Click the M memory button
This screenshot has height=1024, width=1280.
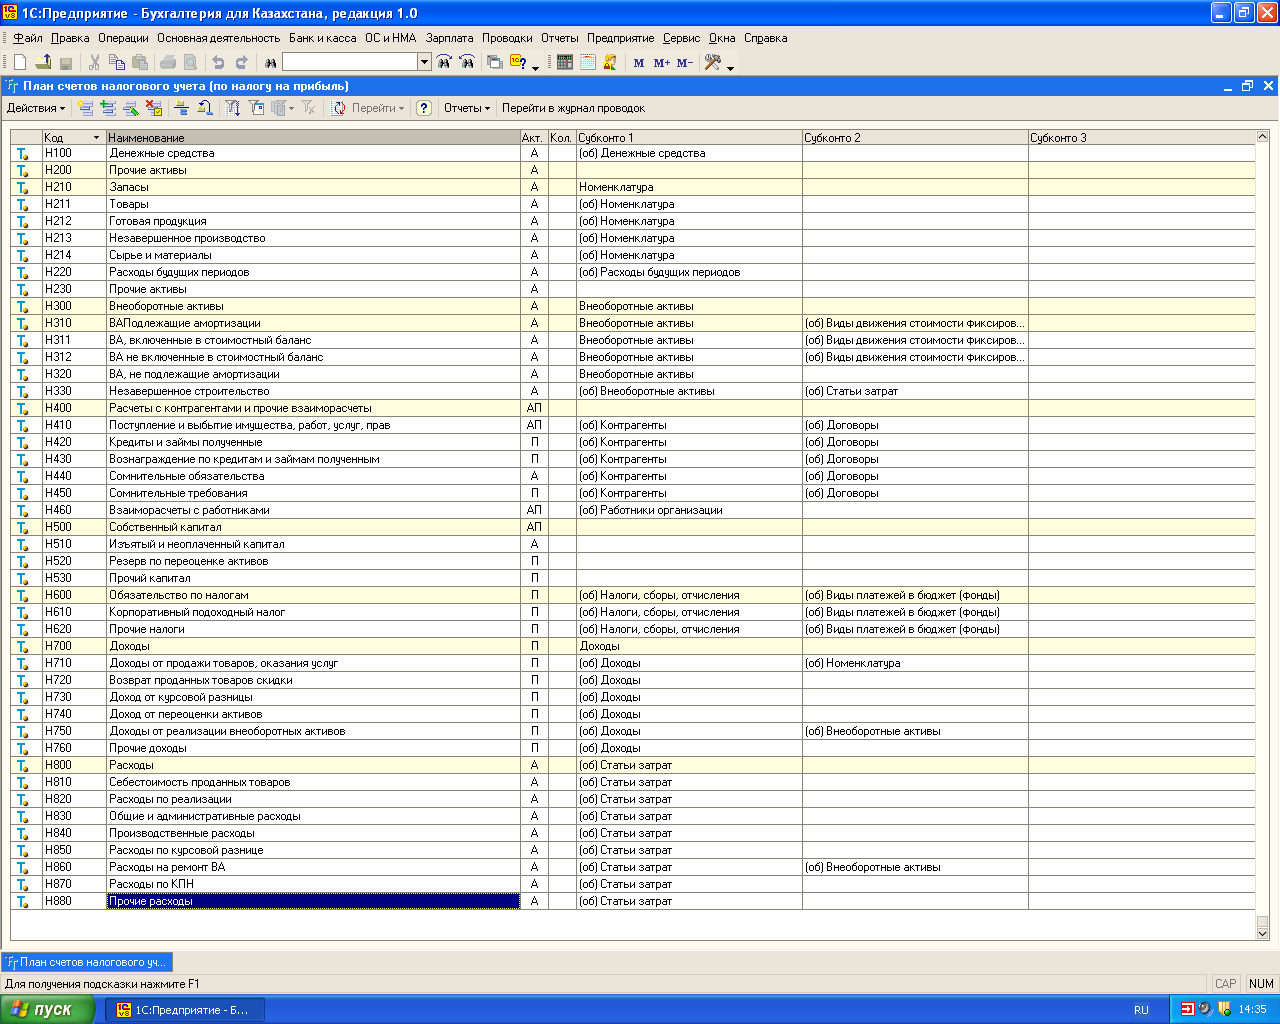click(x=639, y=62)
